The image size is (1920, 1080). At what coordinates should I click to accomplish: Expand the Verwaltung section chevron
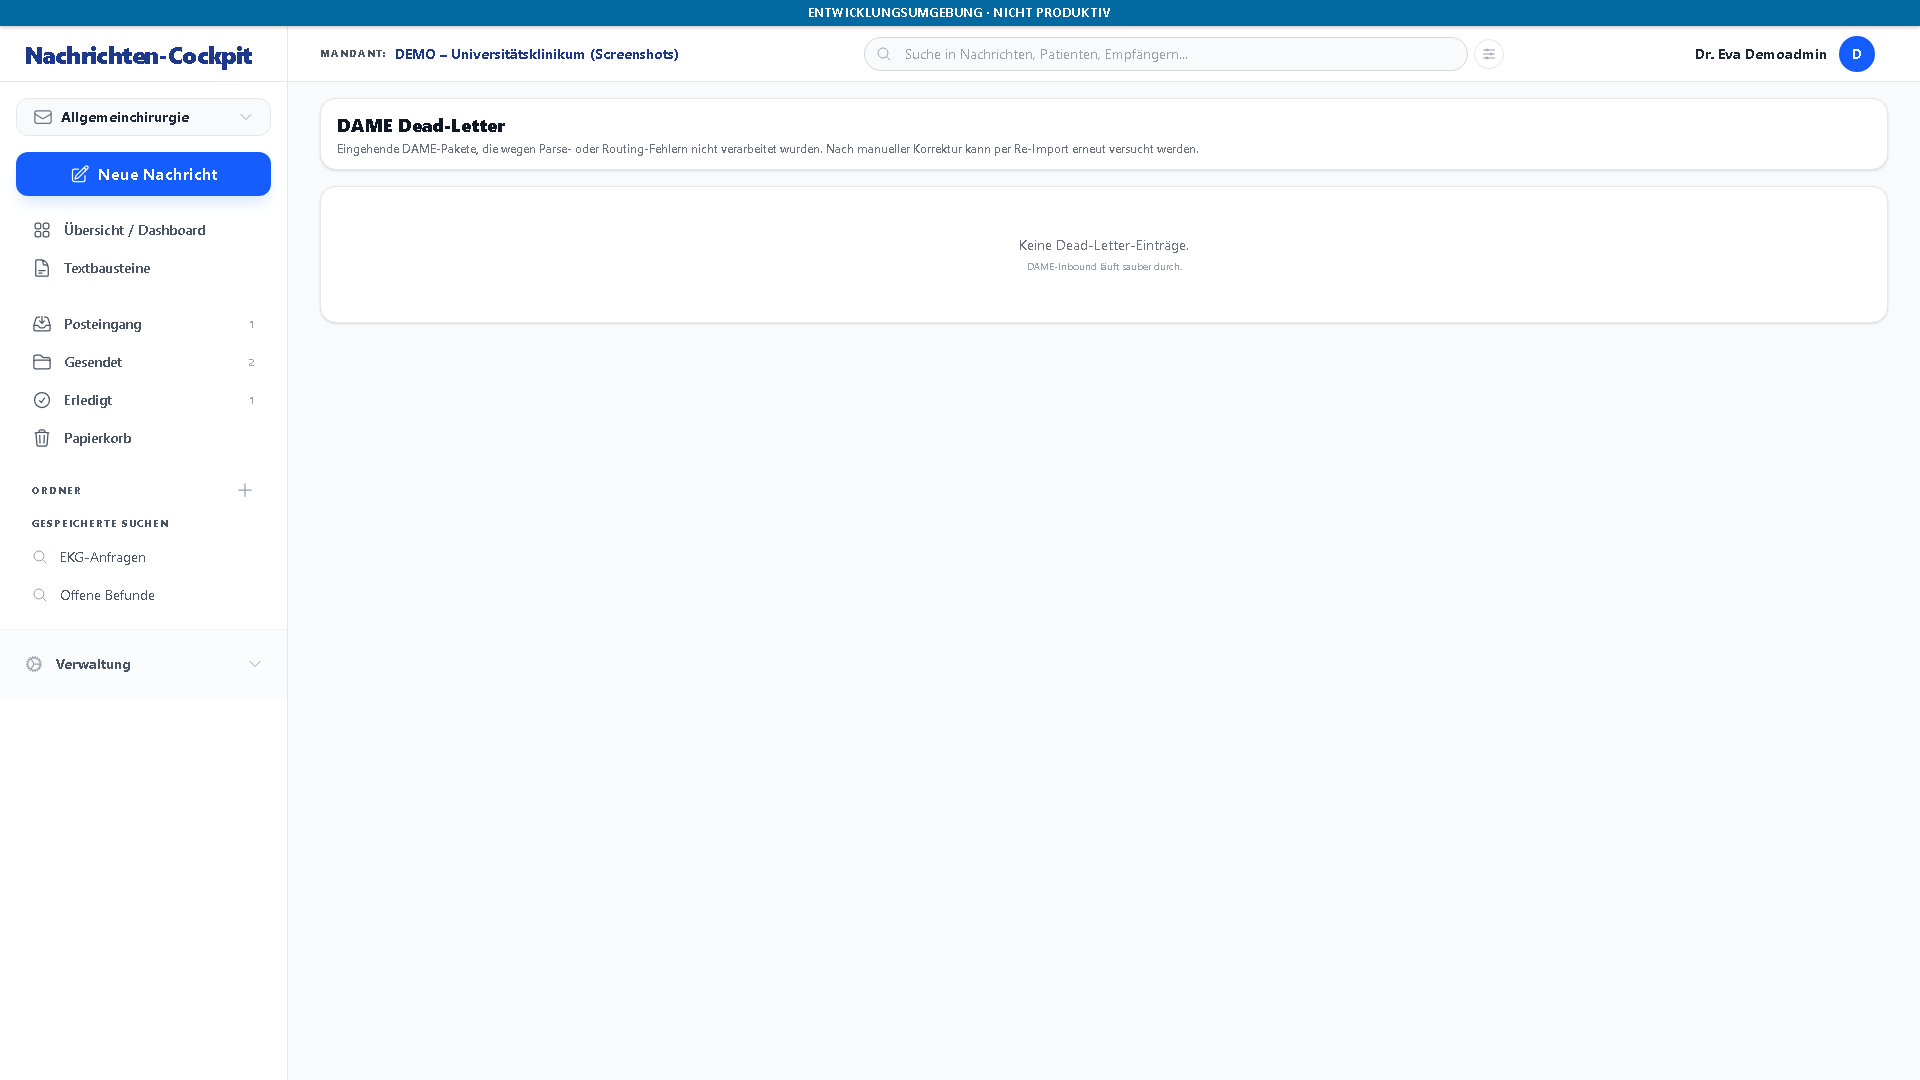point(255,664)
